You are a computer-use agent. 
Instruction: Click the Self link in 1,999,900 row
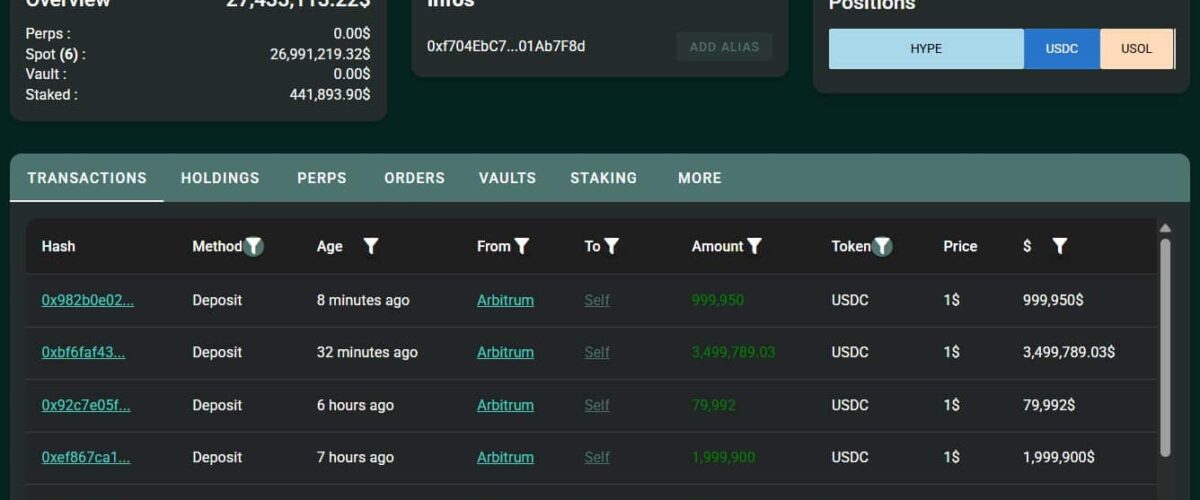click(597, 457)
